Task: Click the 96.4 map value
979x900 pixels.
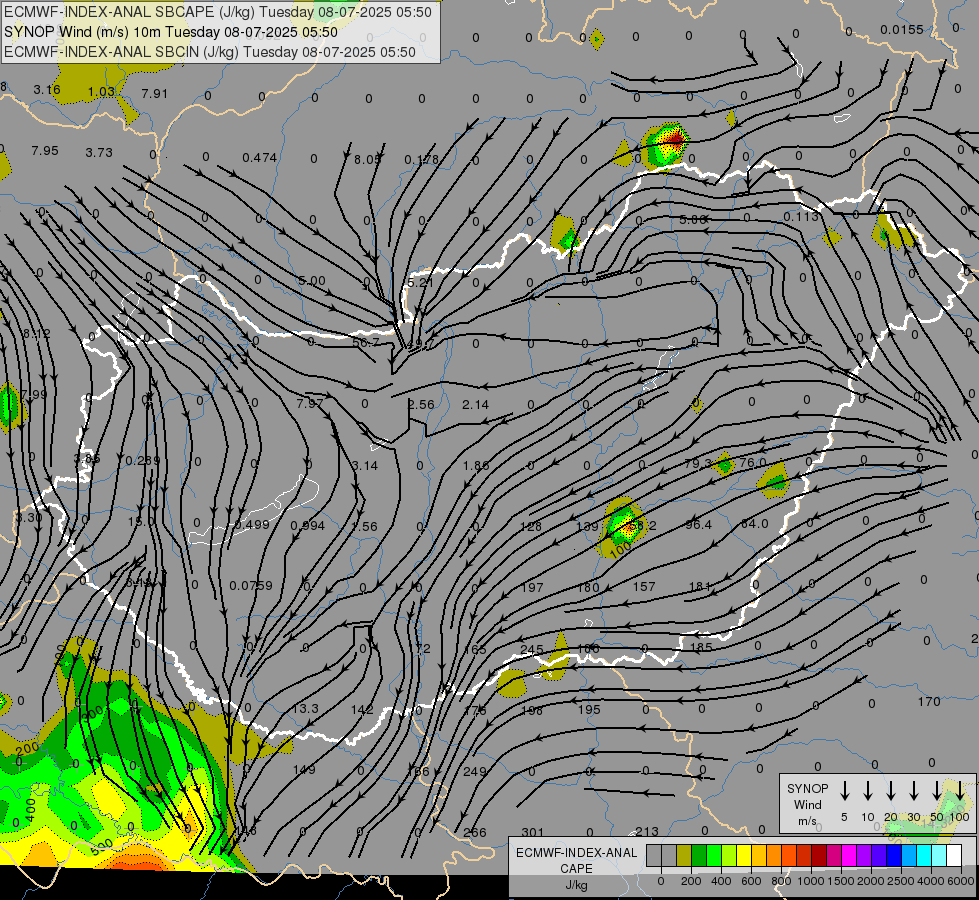Action: (x=698, y=525)
